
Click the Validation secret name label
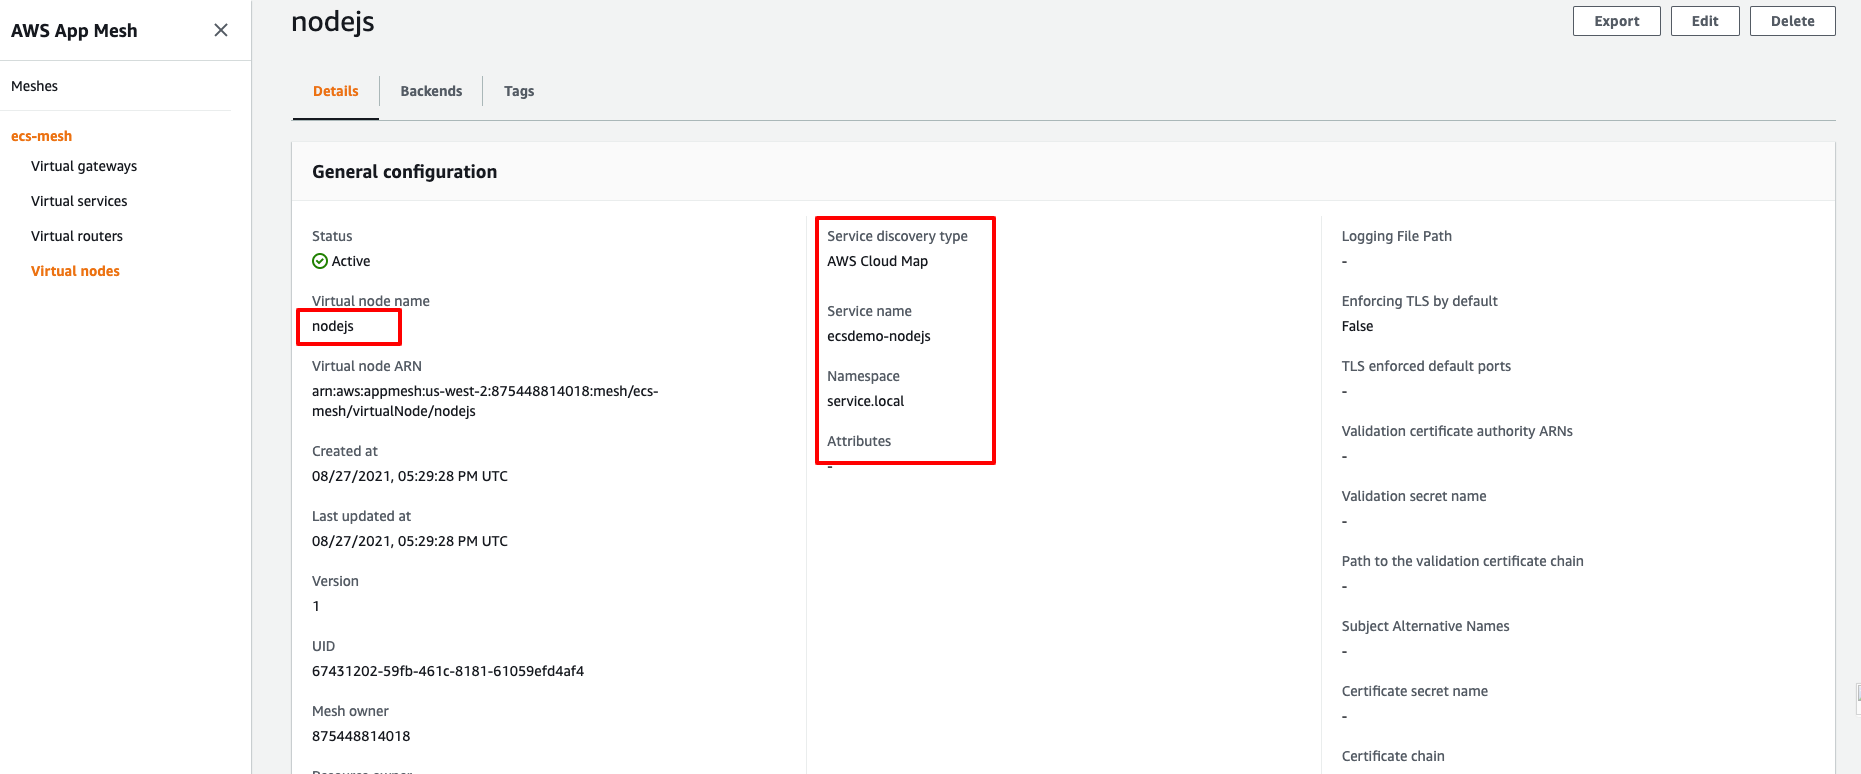1414,496
